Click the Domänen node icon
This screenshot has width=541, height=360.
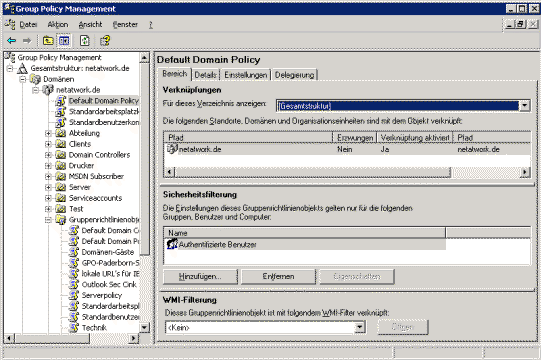[35, 79]
